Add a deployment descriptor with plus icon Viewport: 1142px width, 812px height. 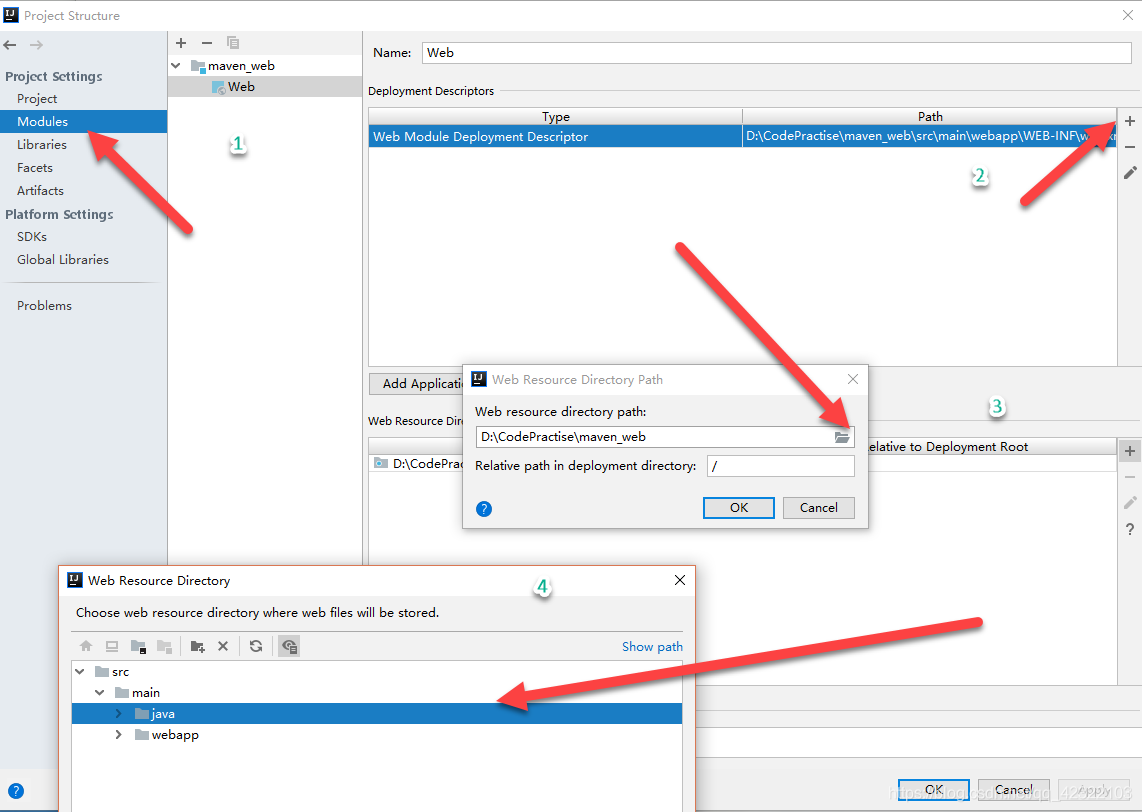[x=1130, y=121]
